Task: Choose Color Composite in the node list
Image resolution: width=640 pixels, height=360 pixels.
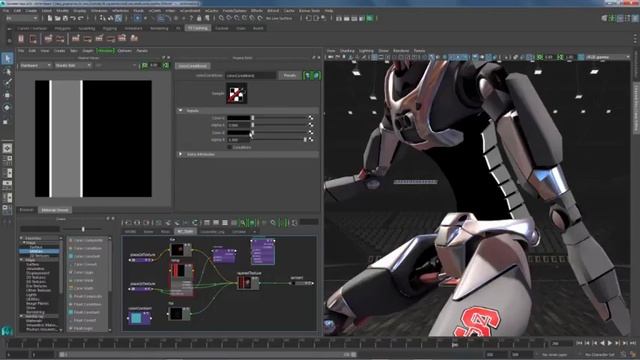Action: pos(88,240)
